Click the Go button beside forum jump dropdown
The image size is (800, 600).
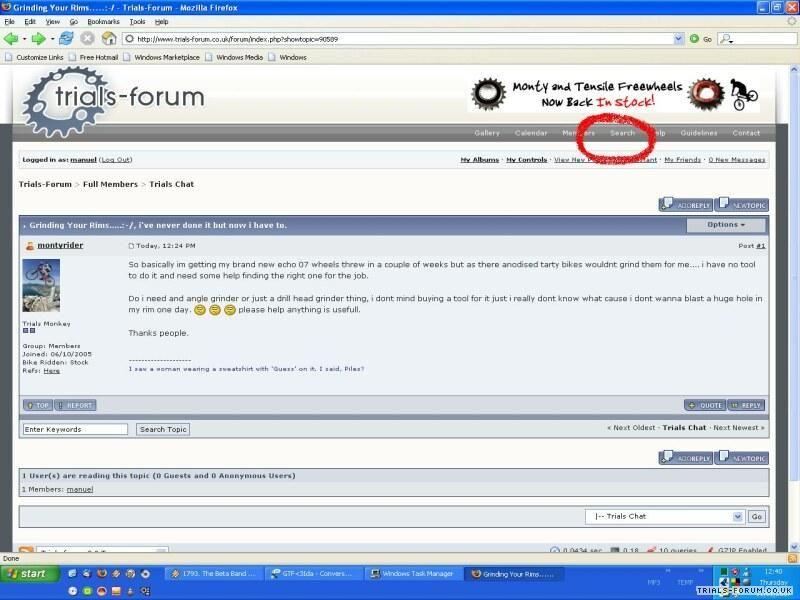click(757, 516)
